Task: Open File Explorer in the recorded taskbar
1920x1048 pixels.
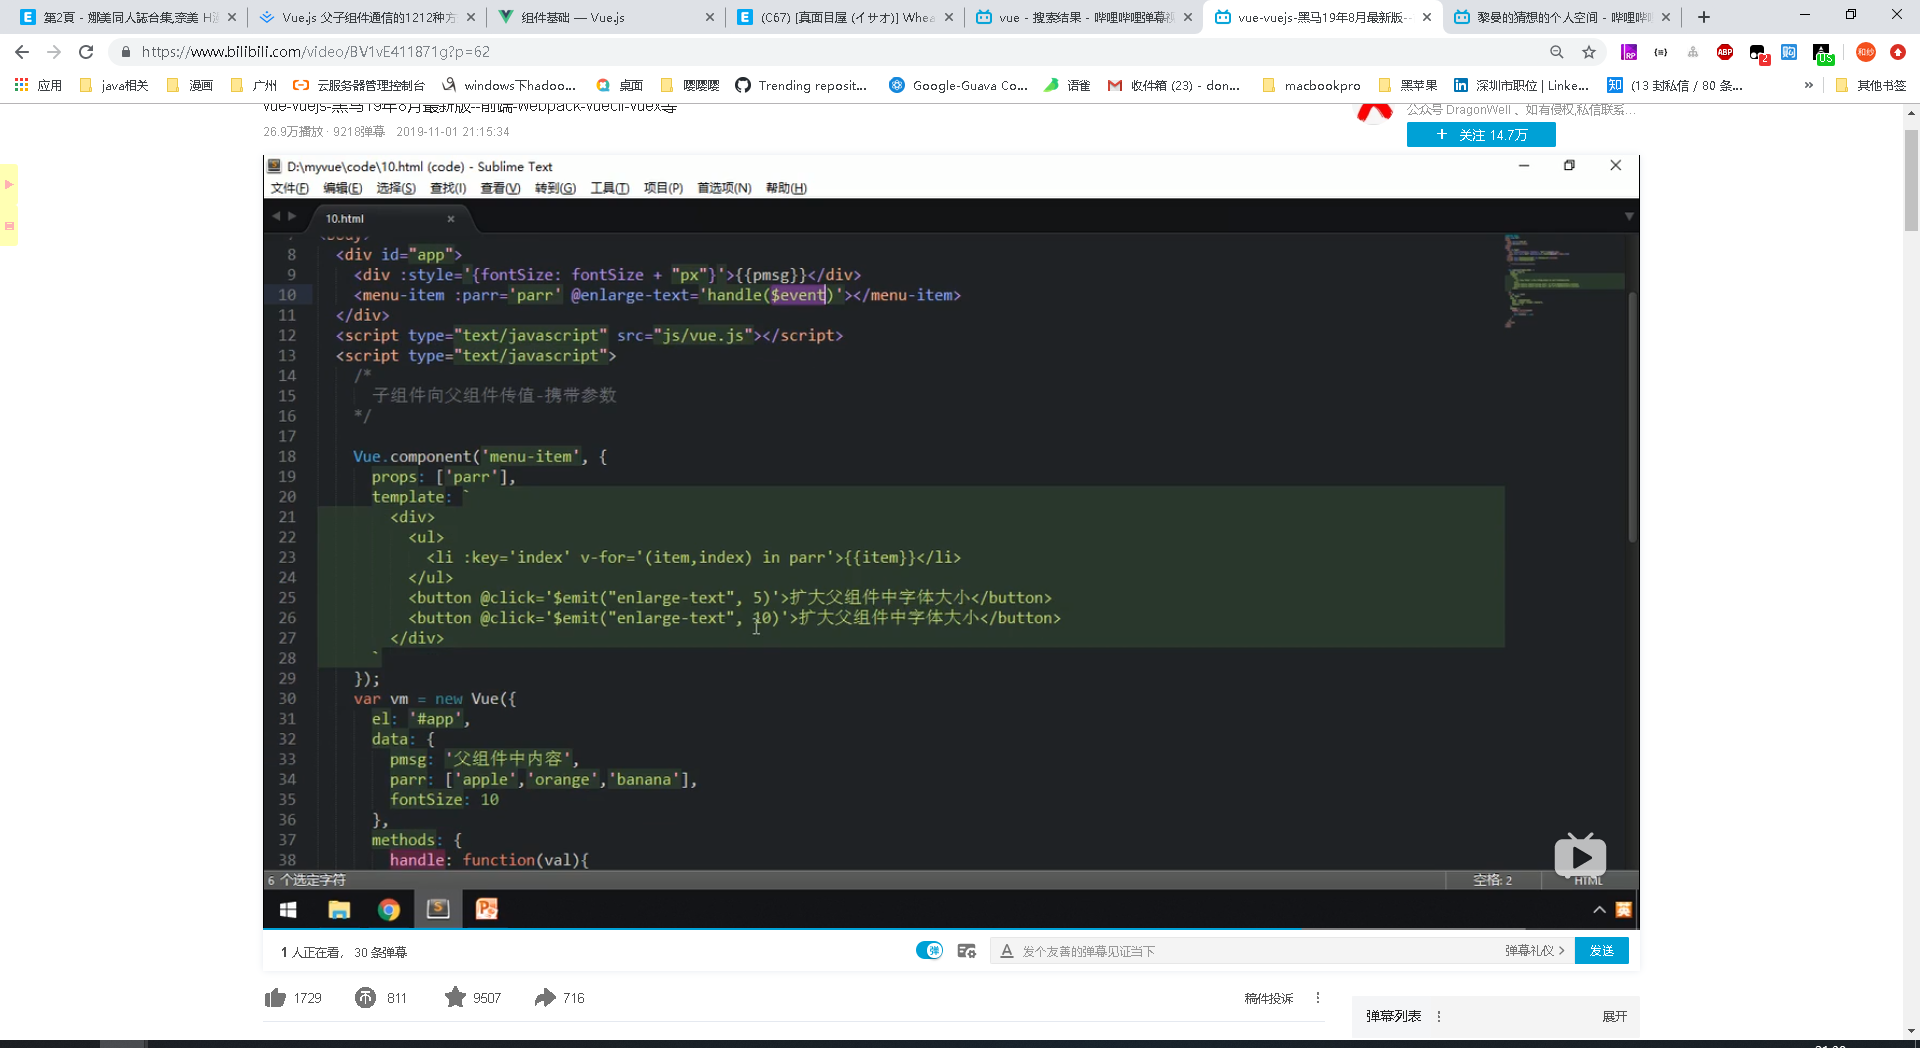Action: point(339,909)
